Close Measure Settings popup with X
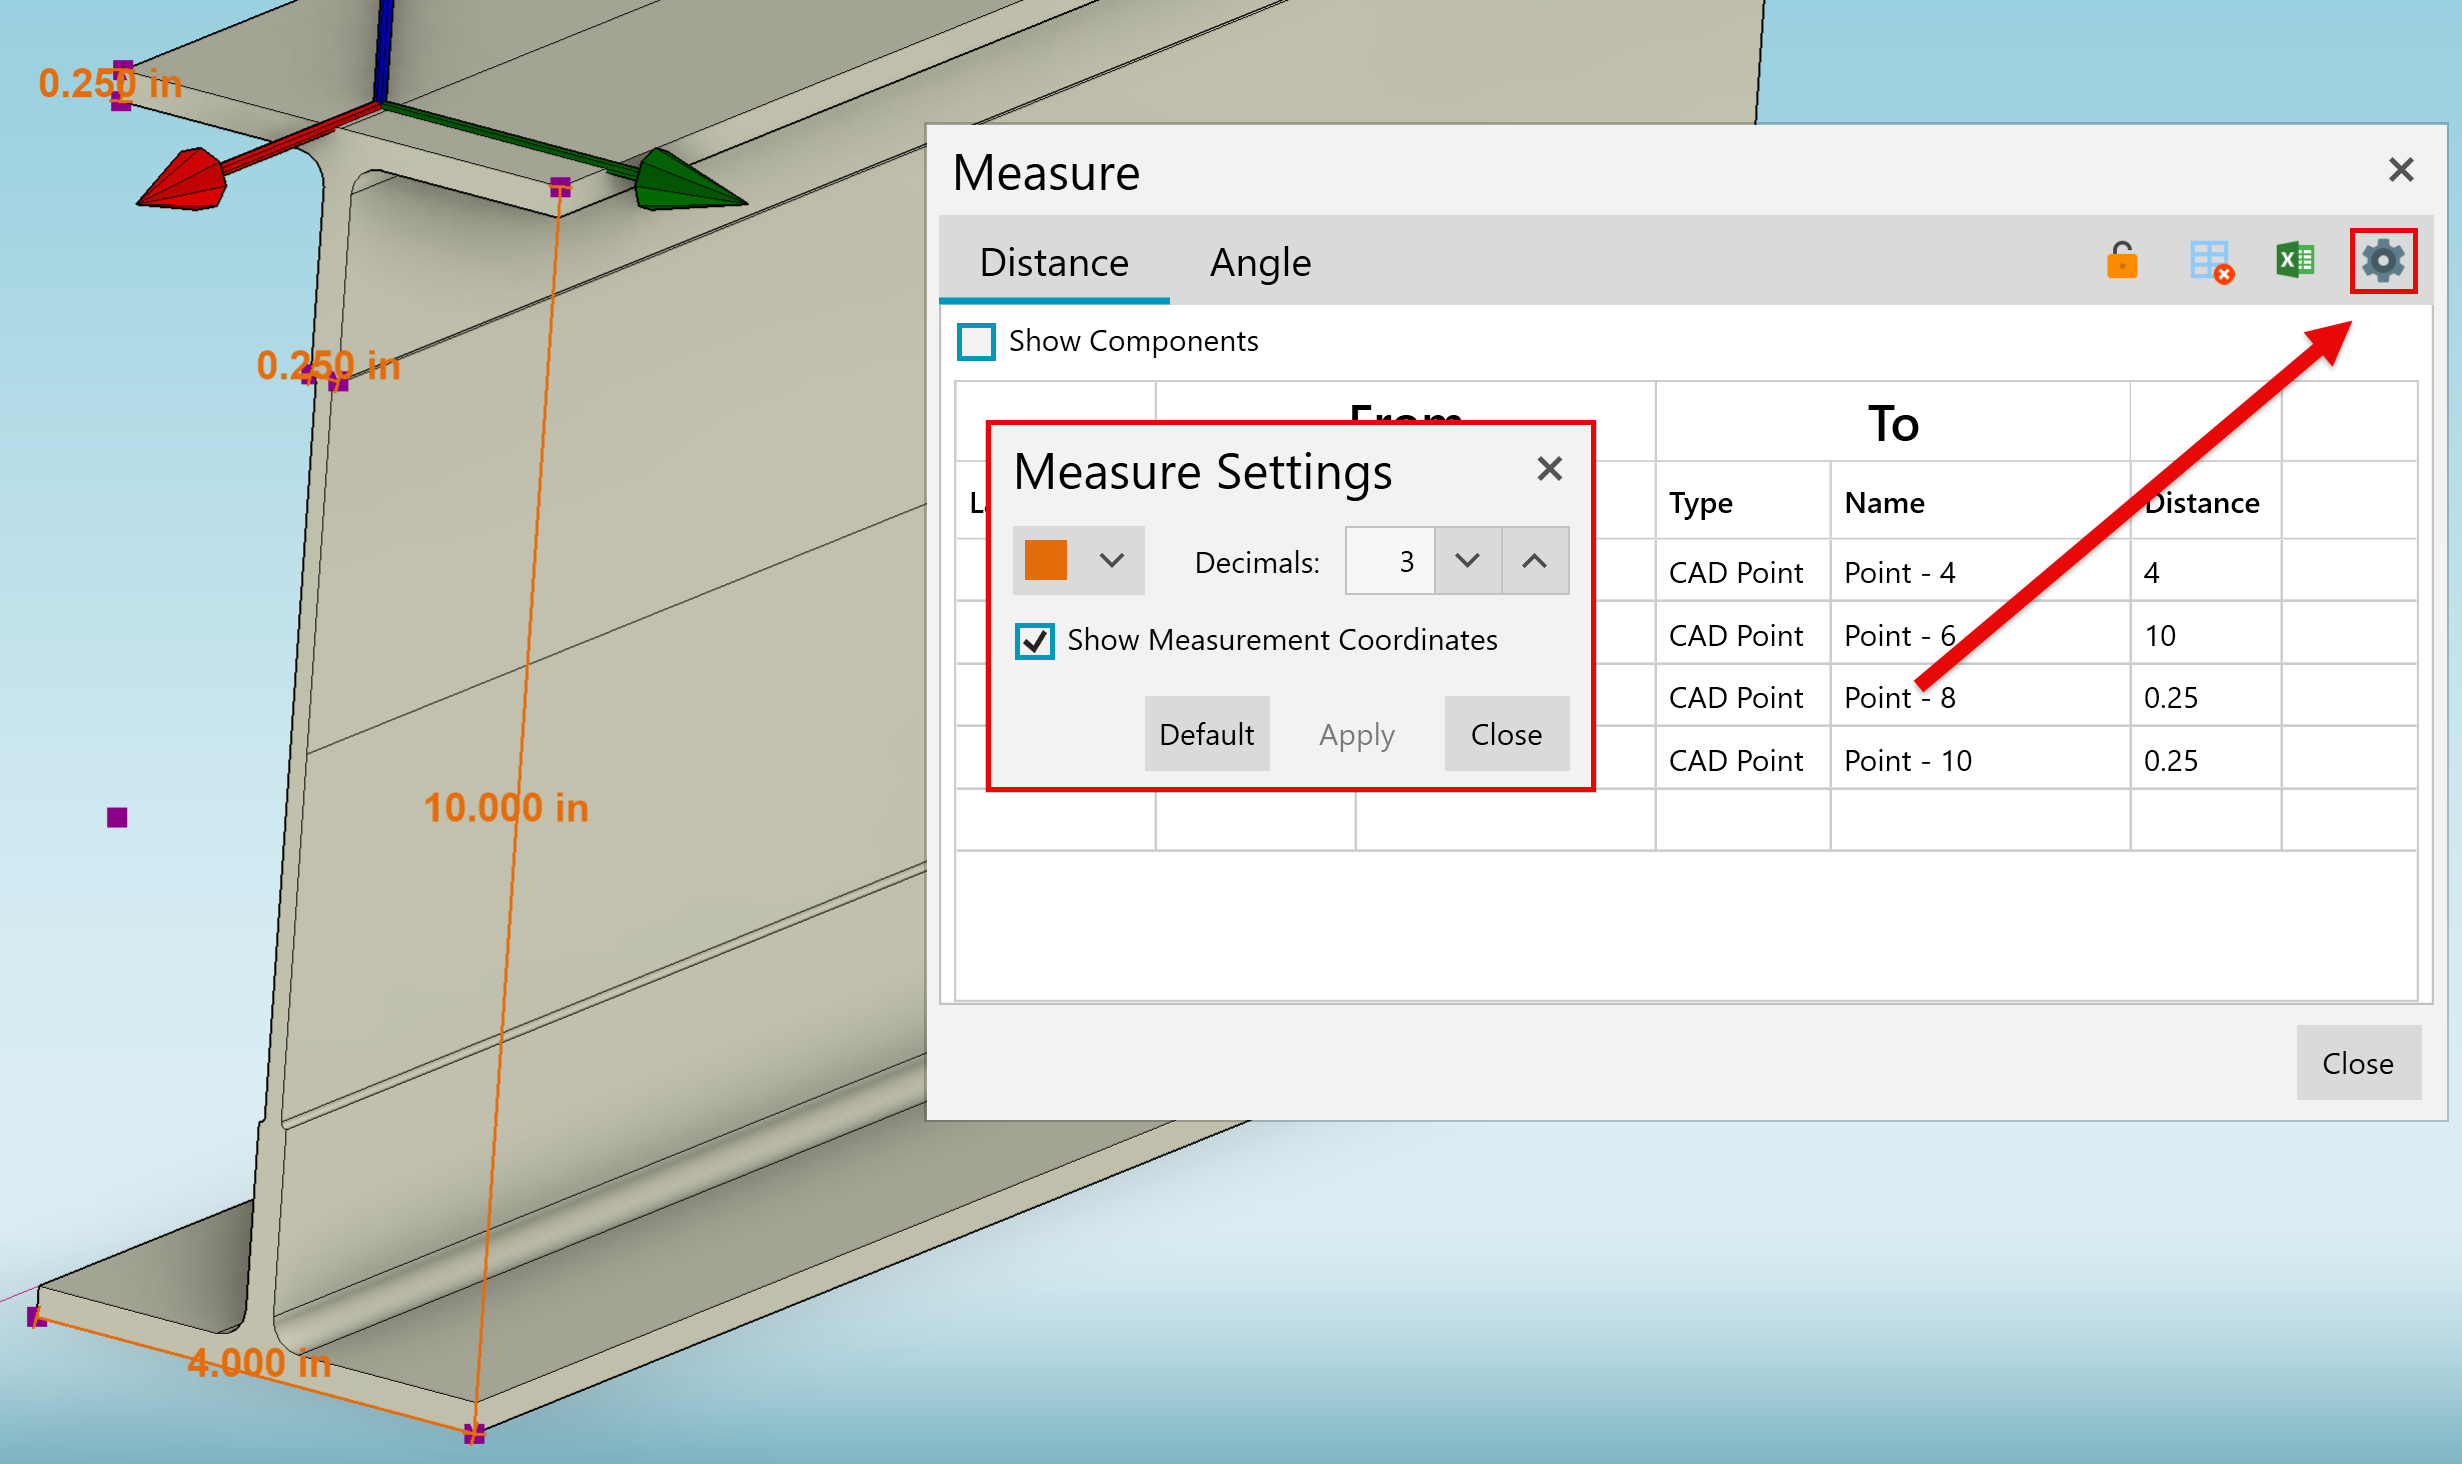The height and width of the screenshot is (1464, 2462). pyautogui.click(x=1549, y=469)
